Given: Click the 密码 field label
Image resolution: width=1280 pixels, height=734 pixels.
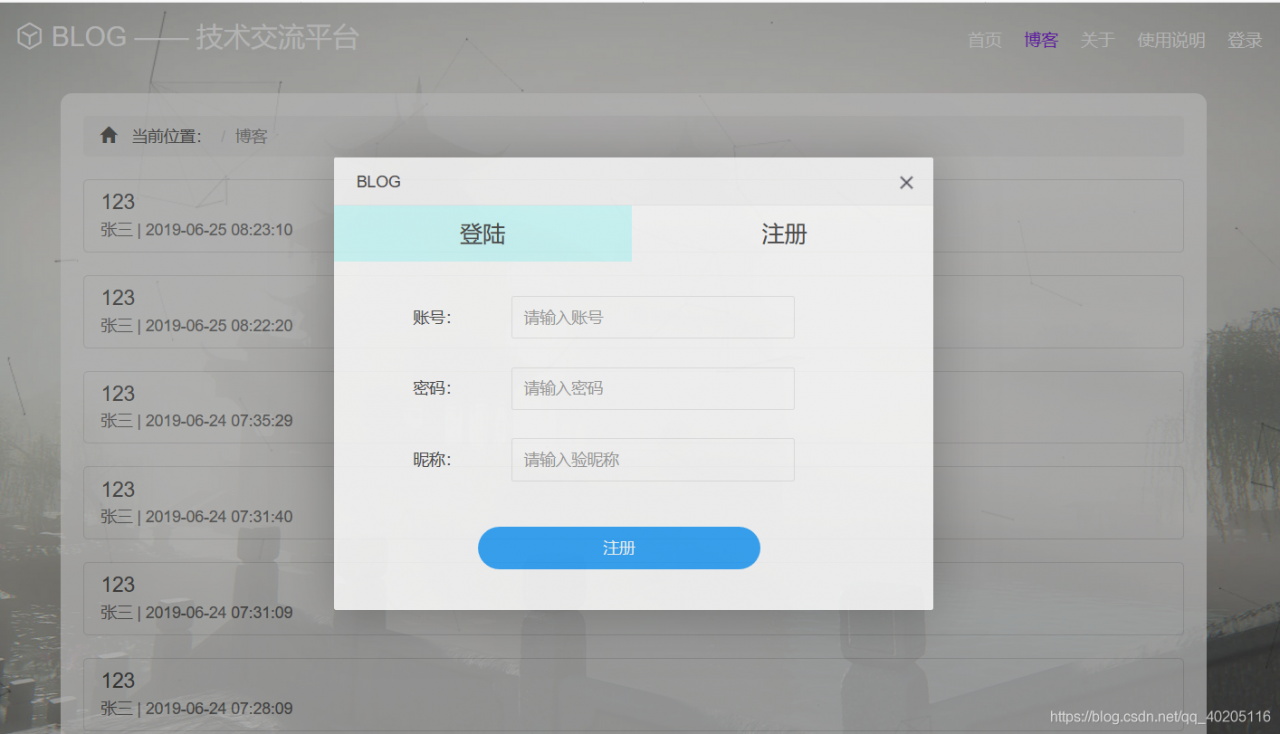Looking at the screenshot, I should (x=432, y=389).
